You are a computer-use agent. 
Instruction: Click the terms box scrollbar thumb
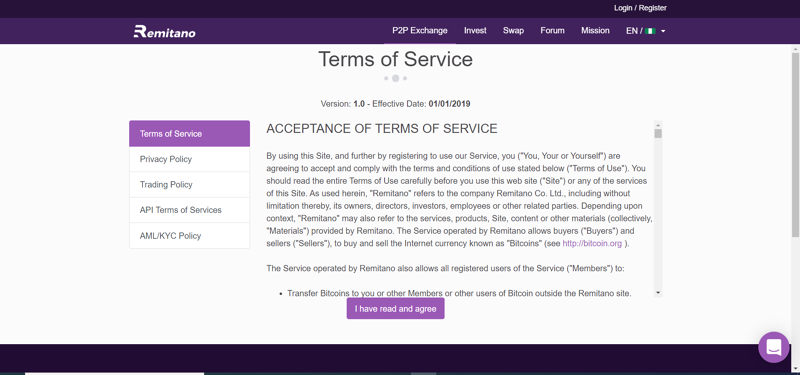(658, 134)
